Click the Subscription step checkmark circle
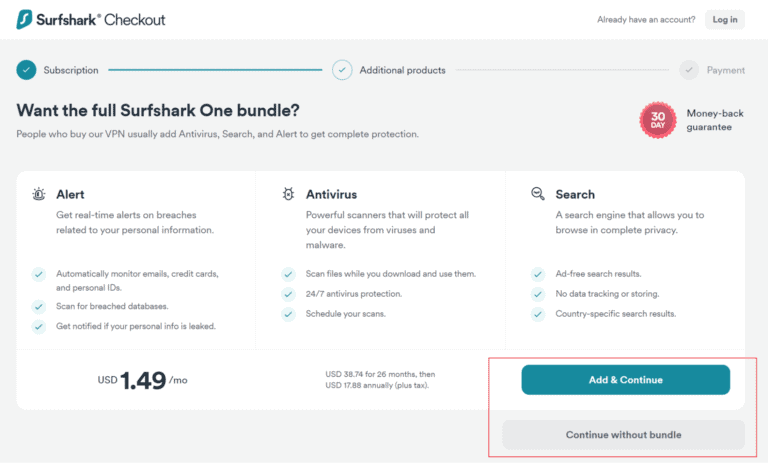Screen dimensions: 768x463 [26, 70]
